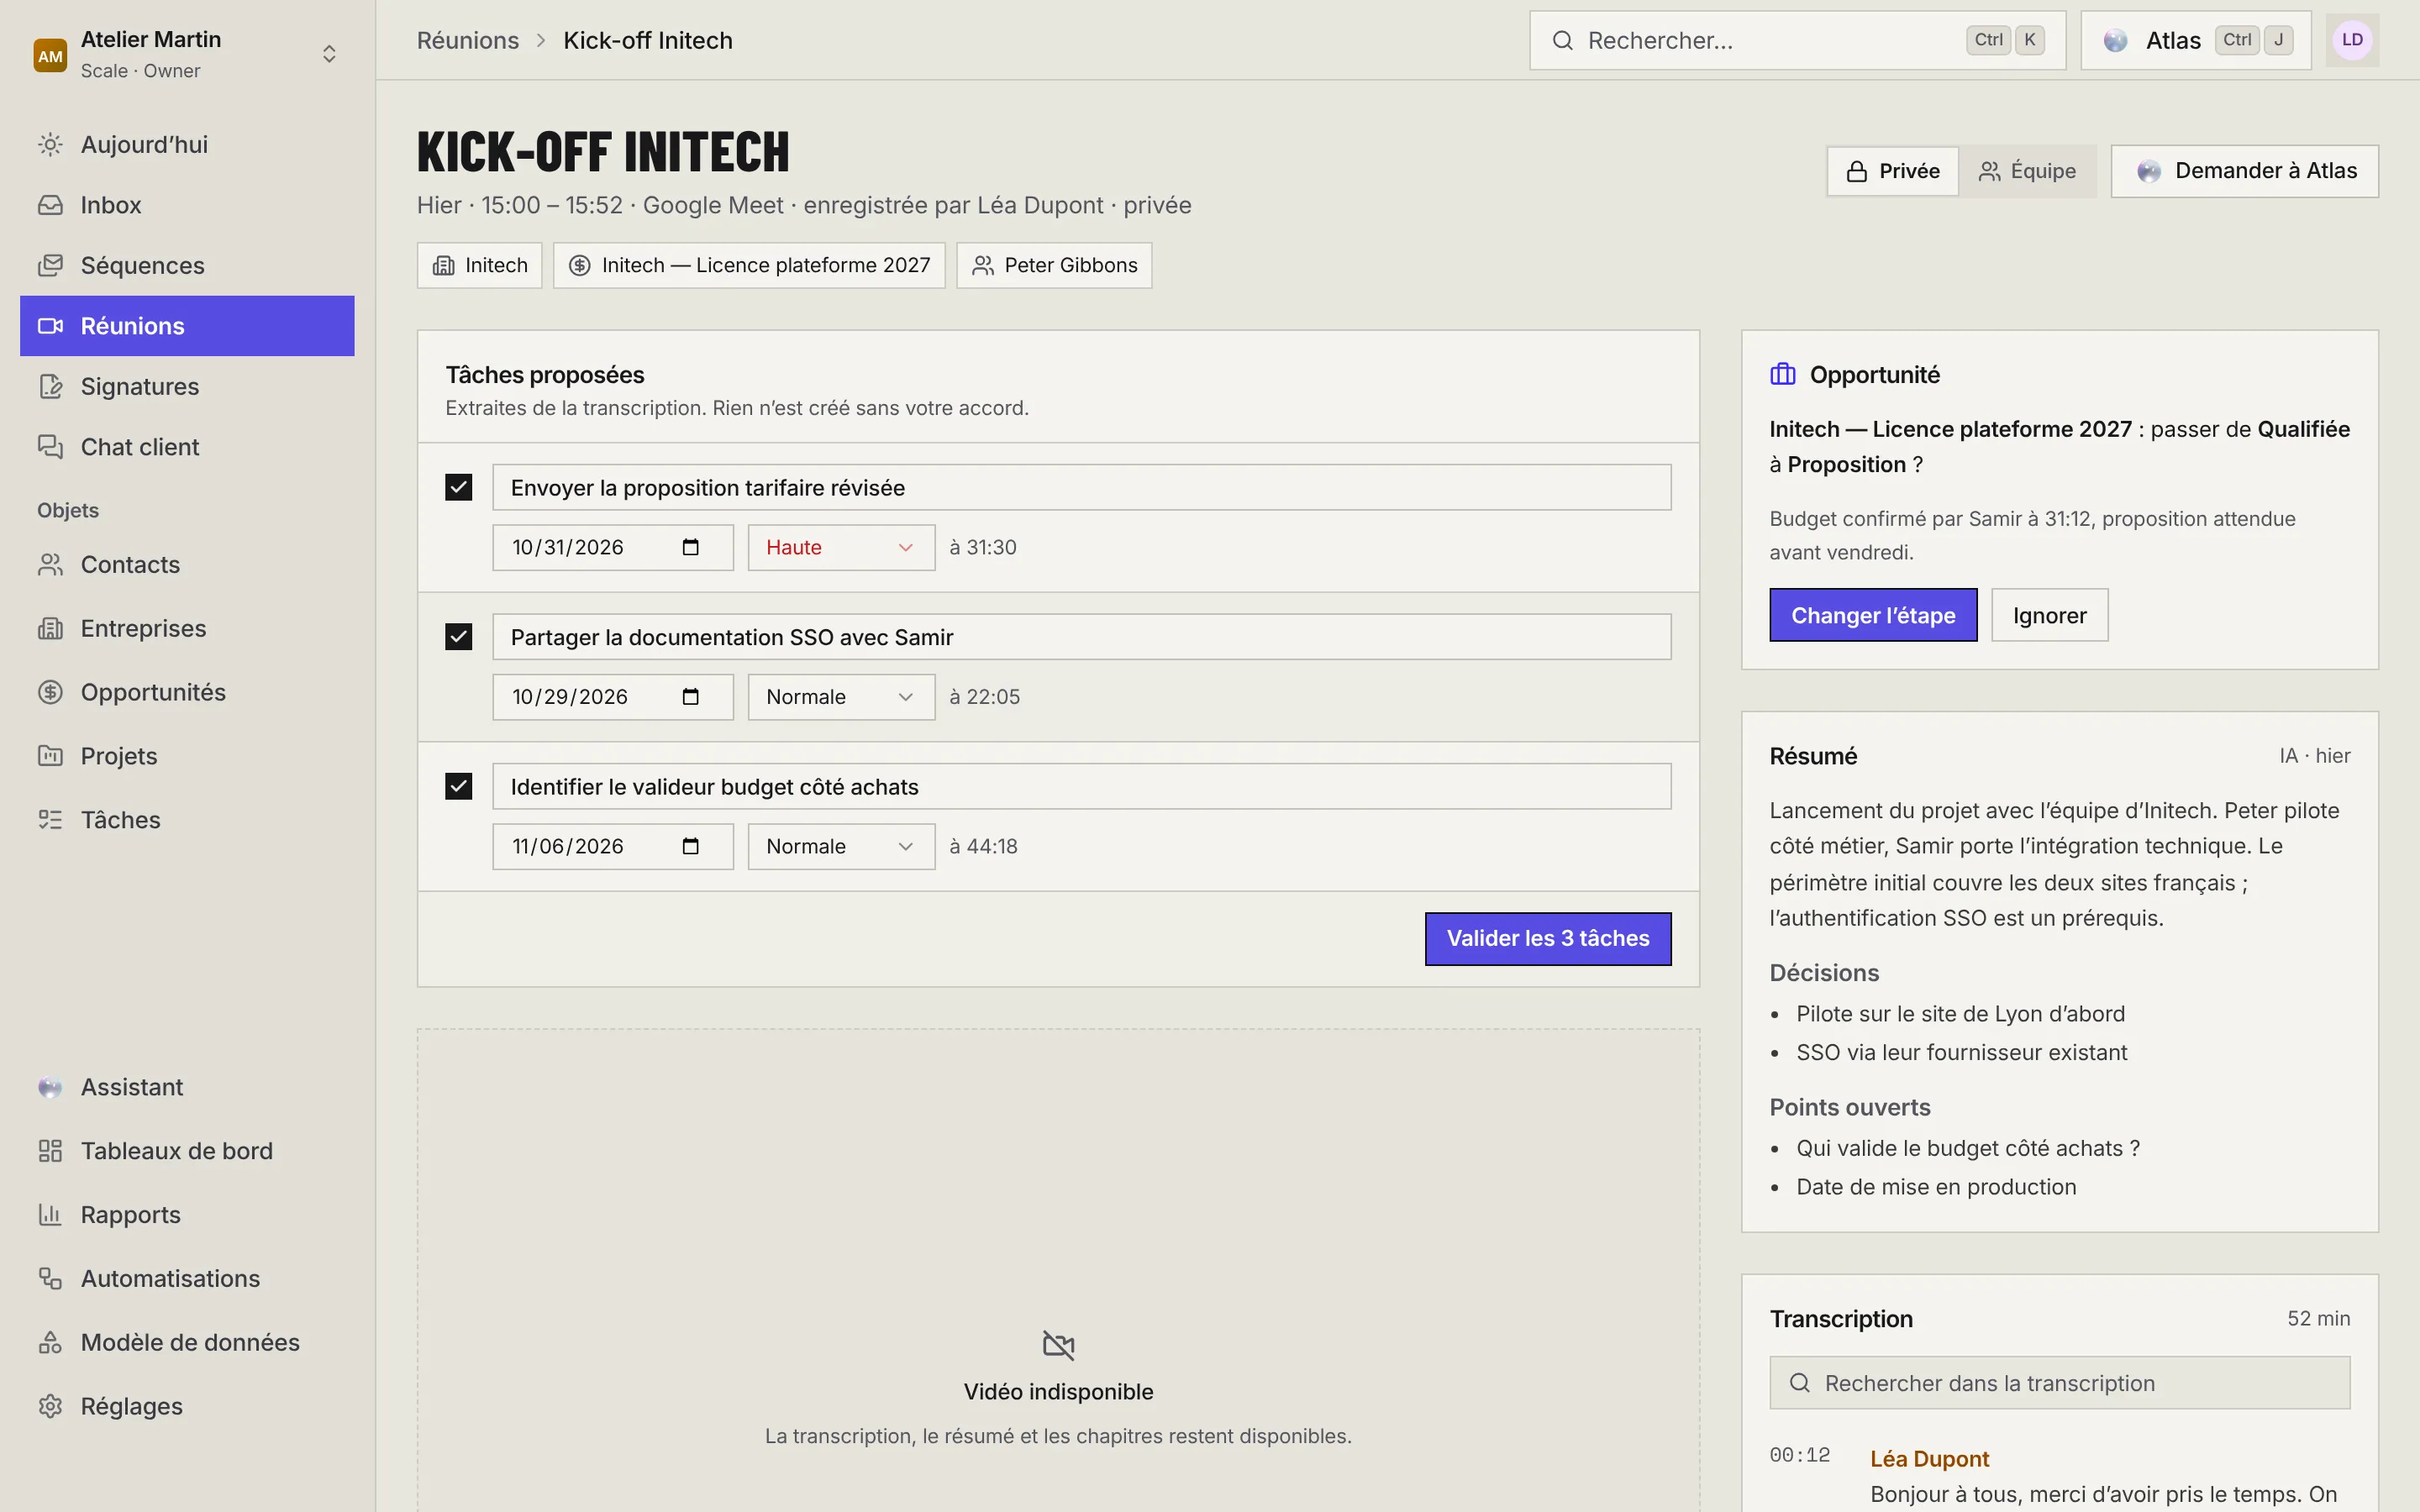Focus Rechercher dans la transcription field
The image size is (2420, 1512).
tap(2059, 1383)
